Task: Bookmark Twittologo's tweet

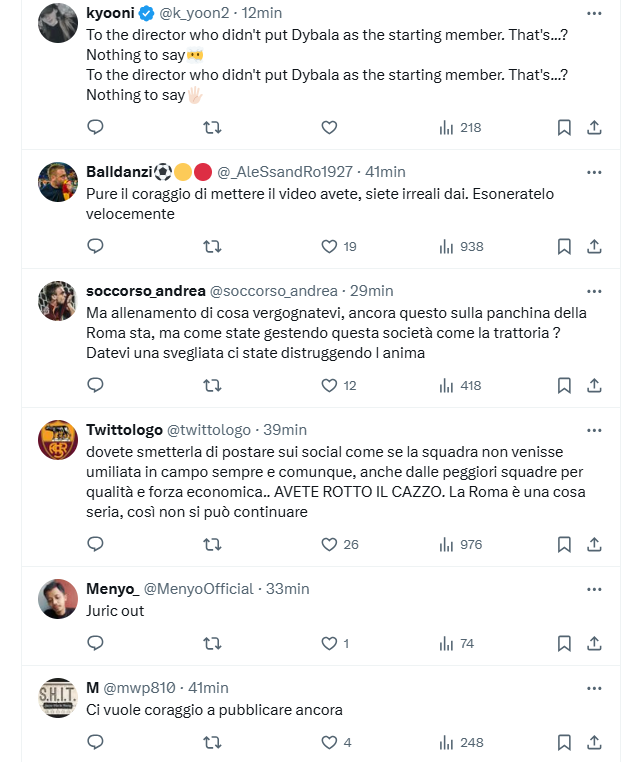Action: tap(564, 544)
